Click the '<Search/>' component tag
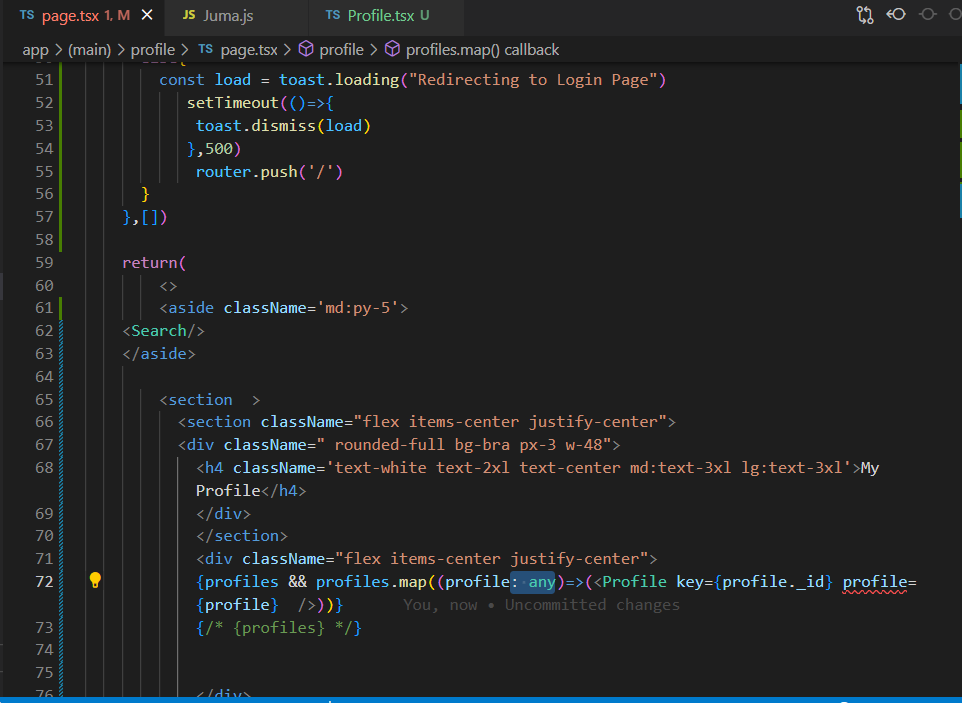Viewport: 962px width, 703px height. pos(163,331)
